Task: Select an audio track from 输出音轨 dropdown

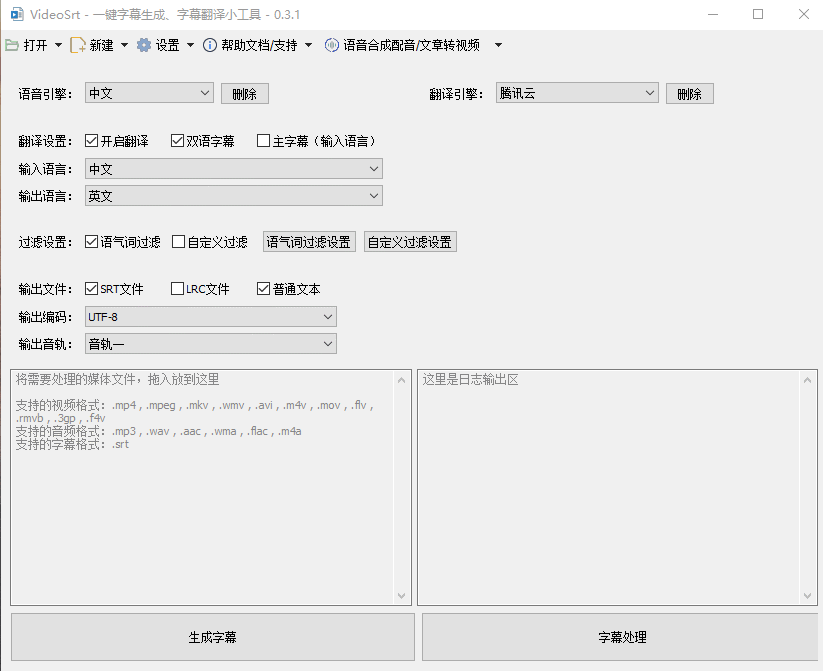Action: [329, 343]
